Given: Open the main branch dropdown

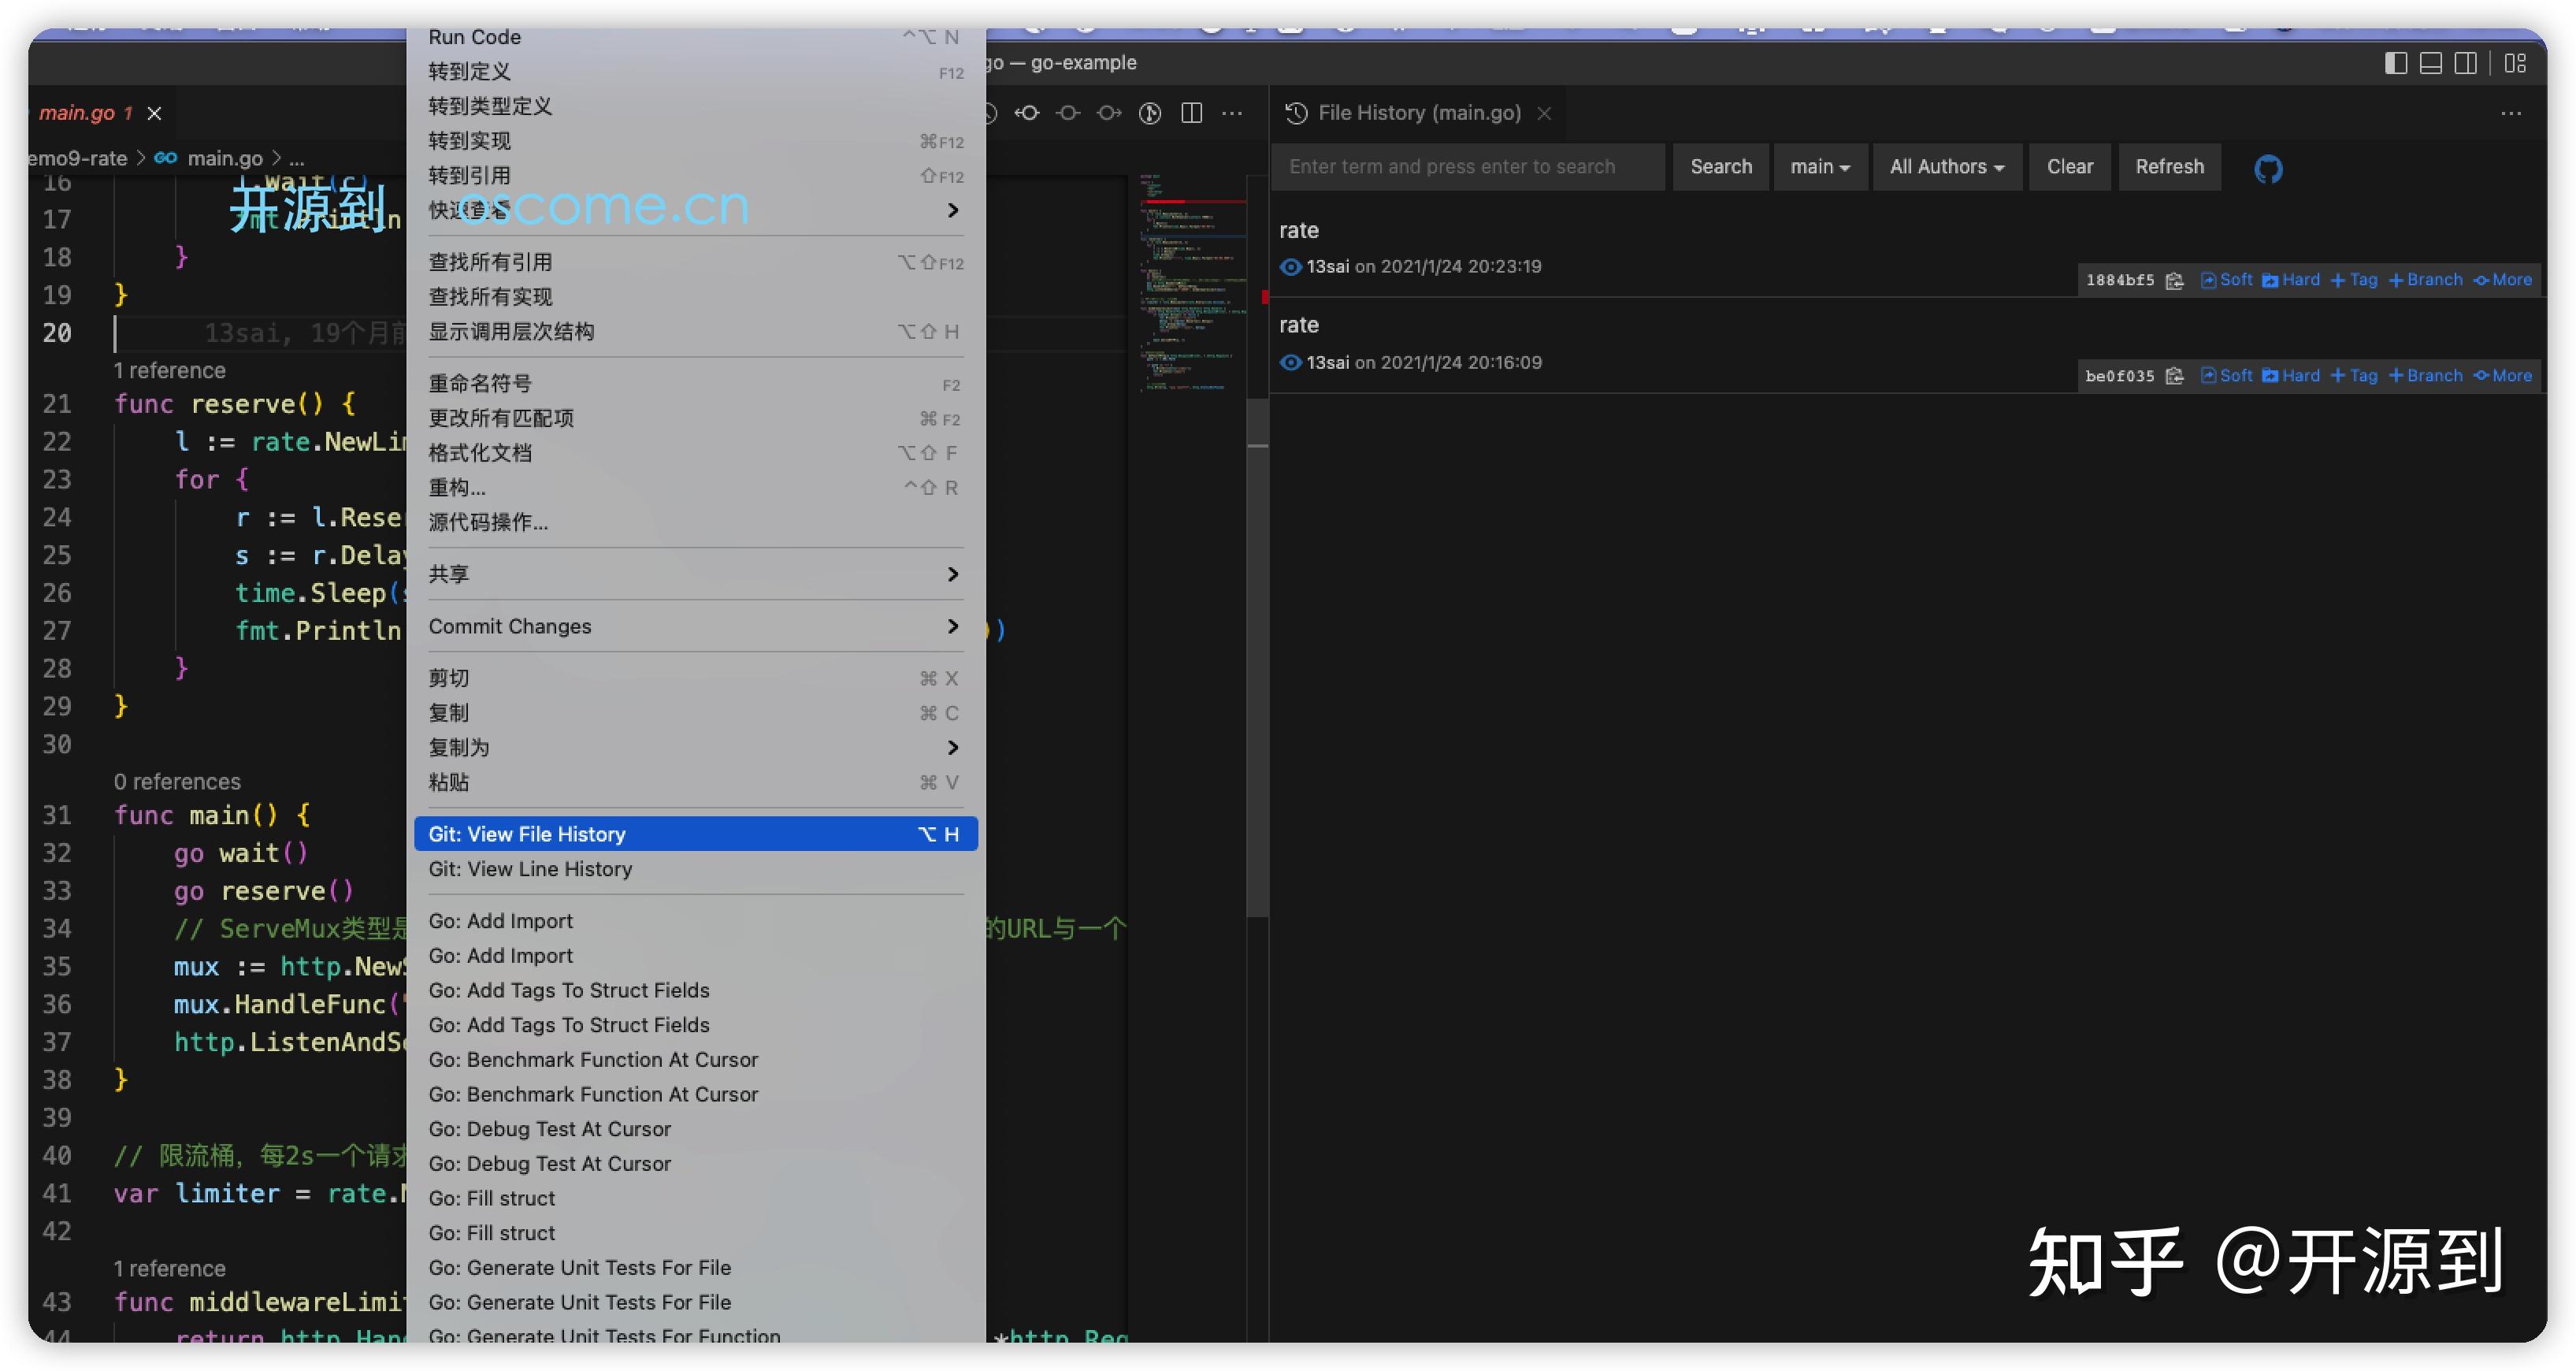Looking at the screenshot, I should (1819, 166).
